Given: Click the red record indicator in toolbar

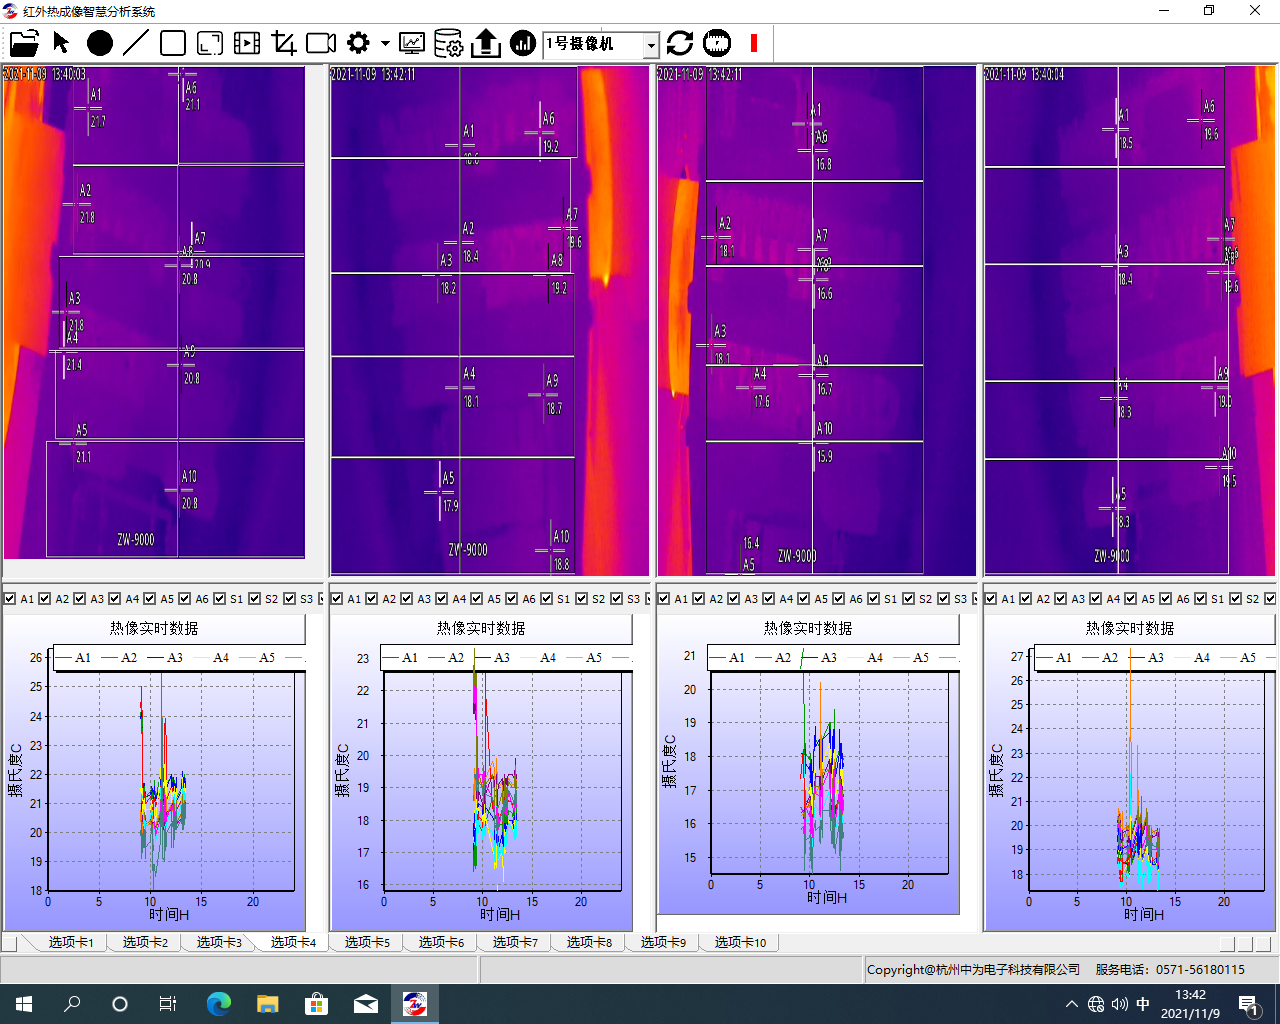Looking at the screenshot, I should click(x=754, y=43).
